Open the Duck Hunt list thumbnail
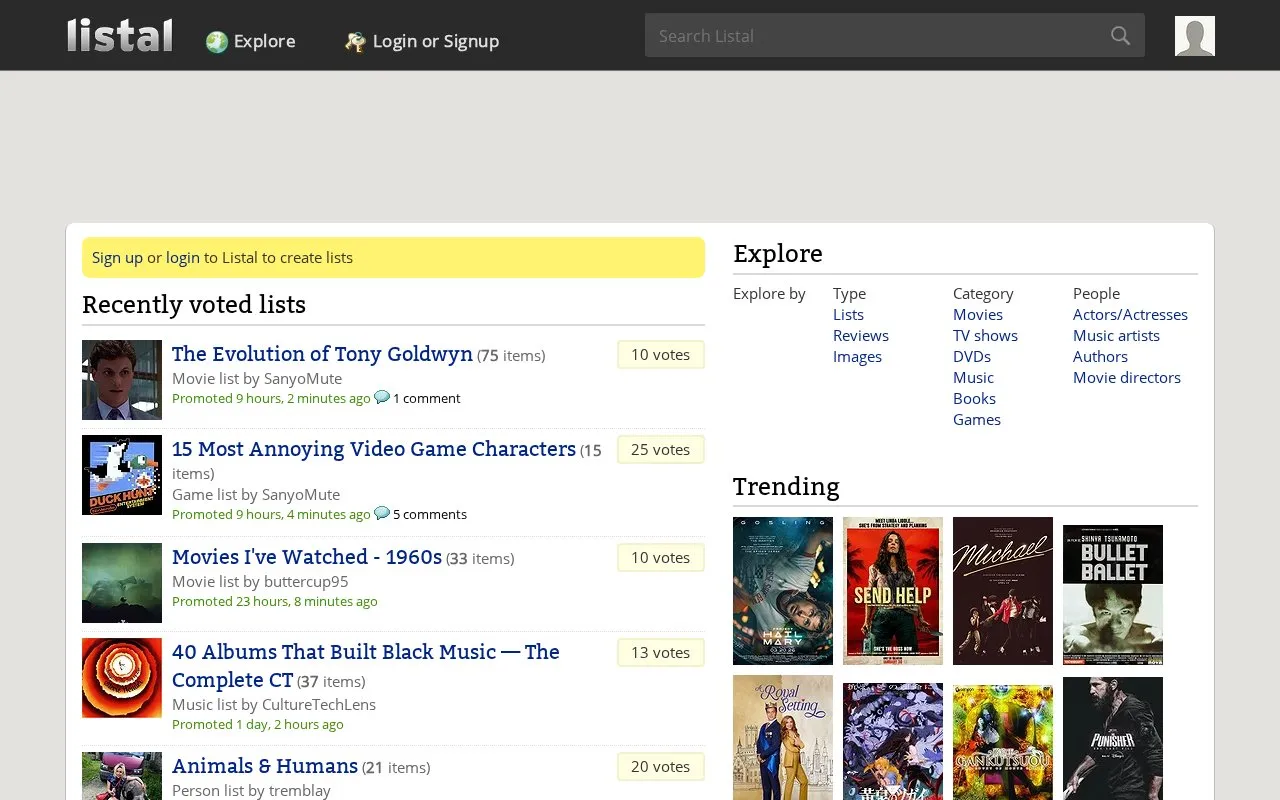The height and width of the screenshot is (800, 1280). (122, 475)
